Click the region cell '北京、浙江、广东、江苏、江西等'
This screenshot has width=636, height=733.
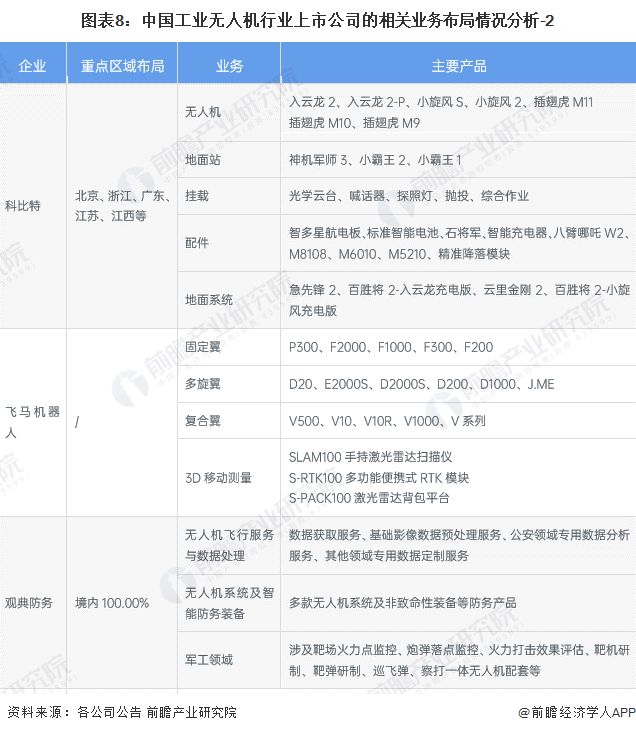click(x=121, y=206)
